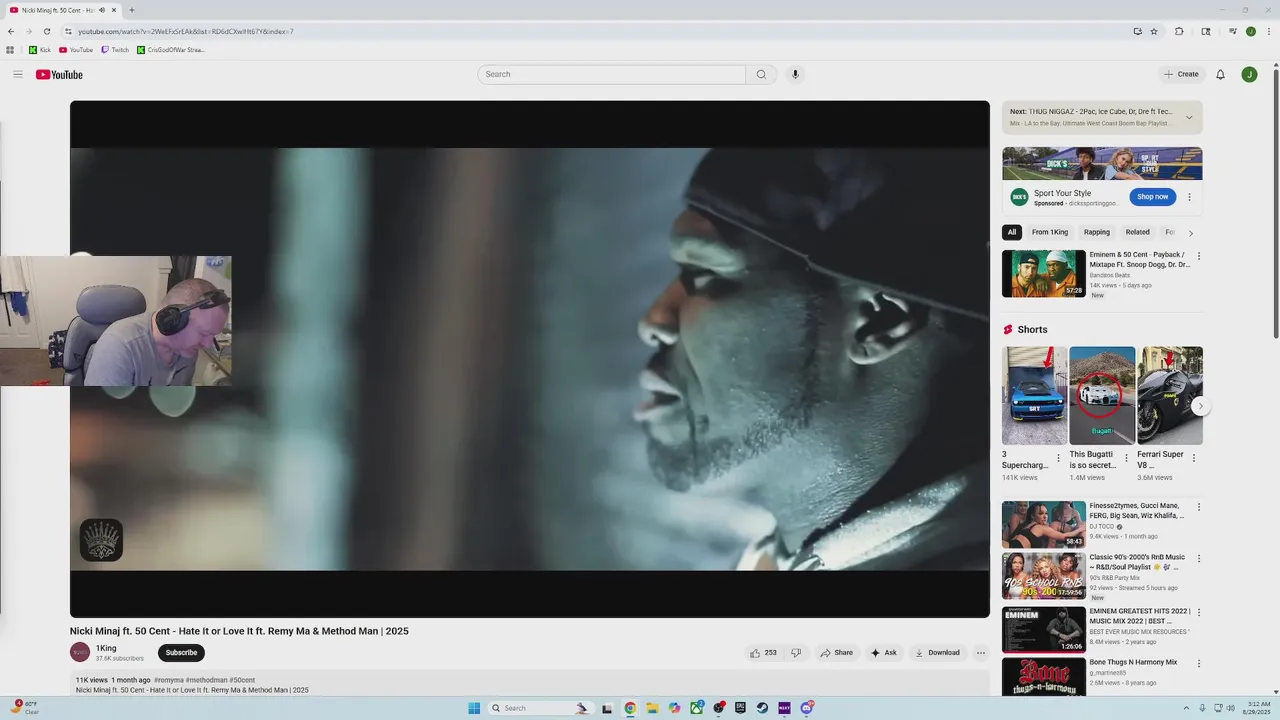Open the Chrome apps grid shortcut
This screenshot has height=720, width=1280.
[x=10, y=50]
